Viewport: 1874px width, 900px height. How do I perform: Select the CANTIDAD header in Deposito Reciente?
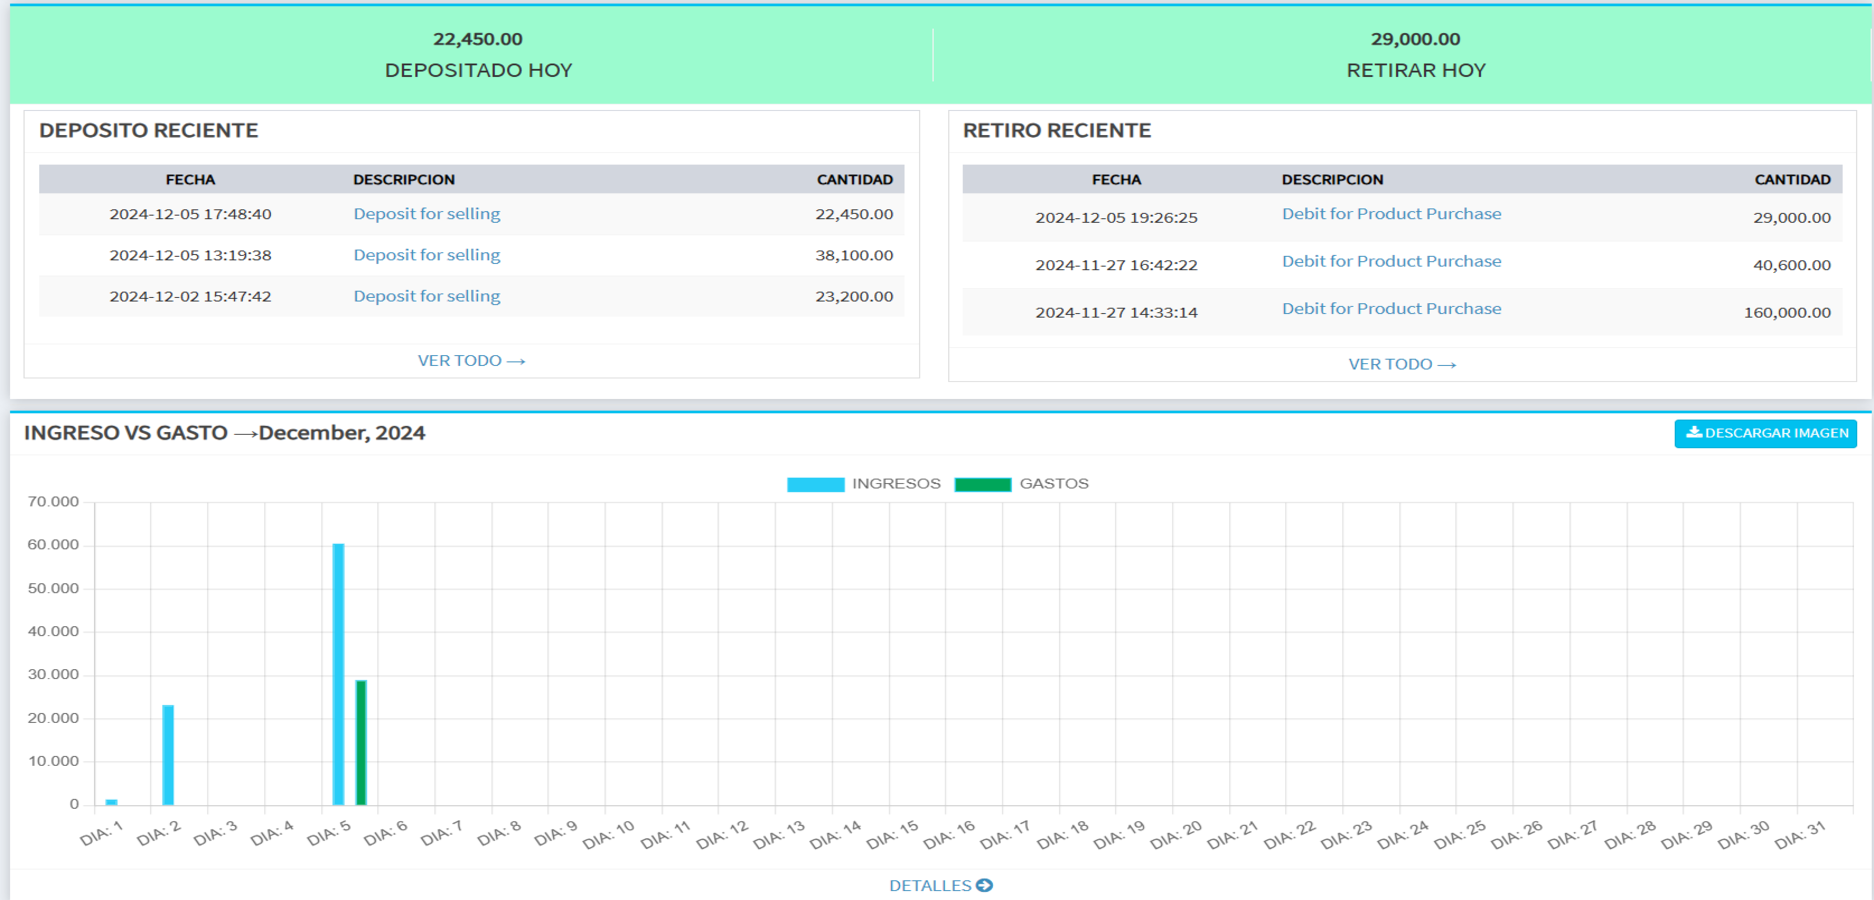pos(855,180)
